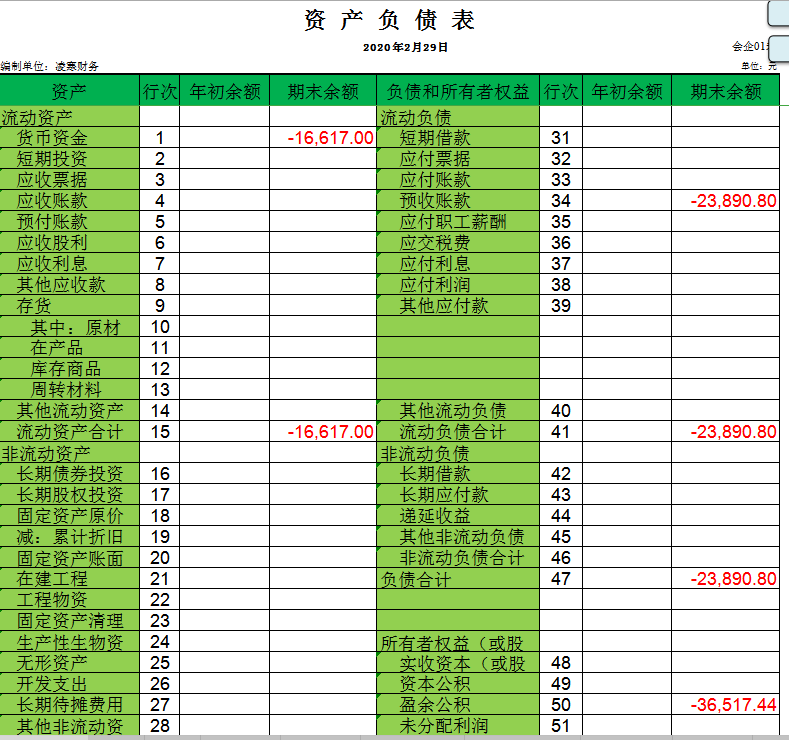Select the 生产性生物资 cell

click(69, 642)
